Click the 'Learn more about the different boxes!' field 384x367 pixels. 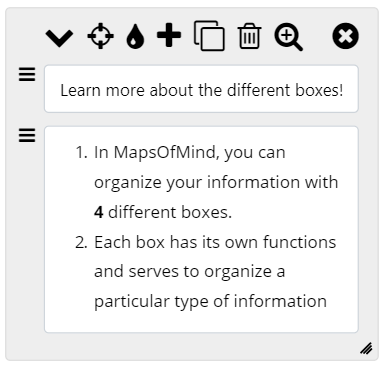201,89
